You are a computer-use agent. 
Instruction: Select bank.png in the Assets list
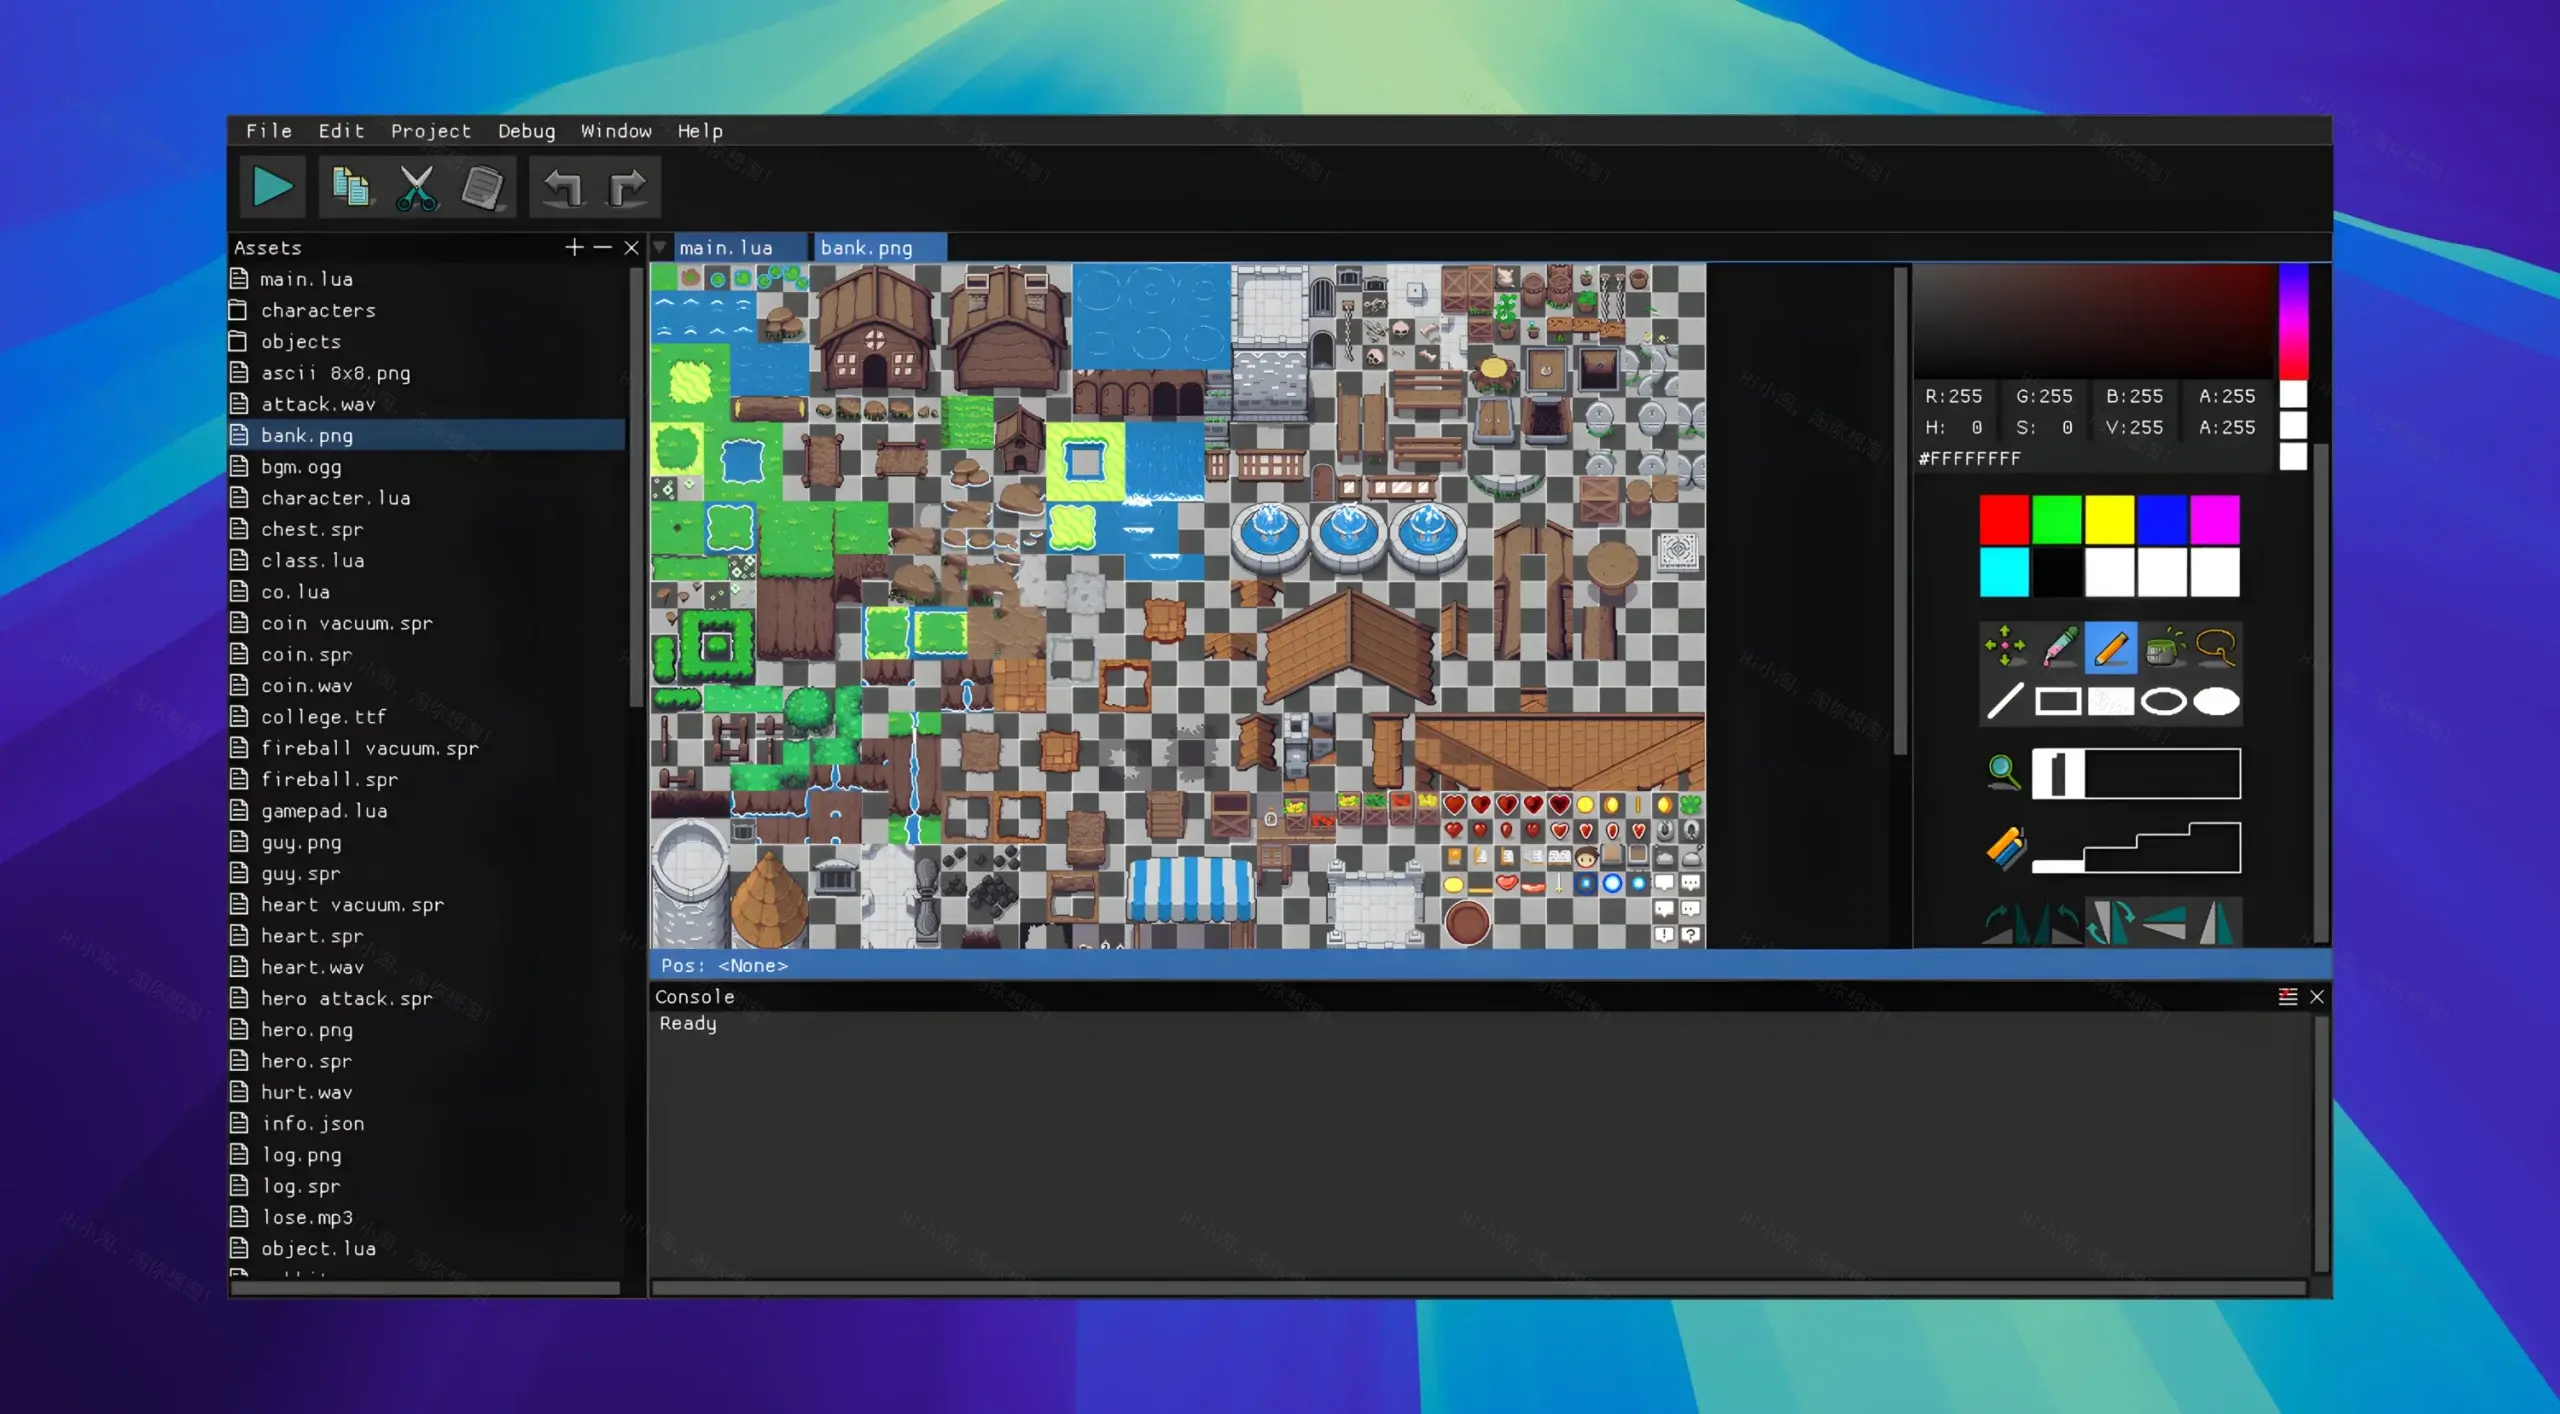[x=307, y=435]
